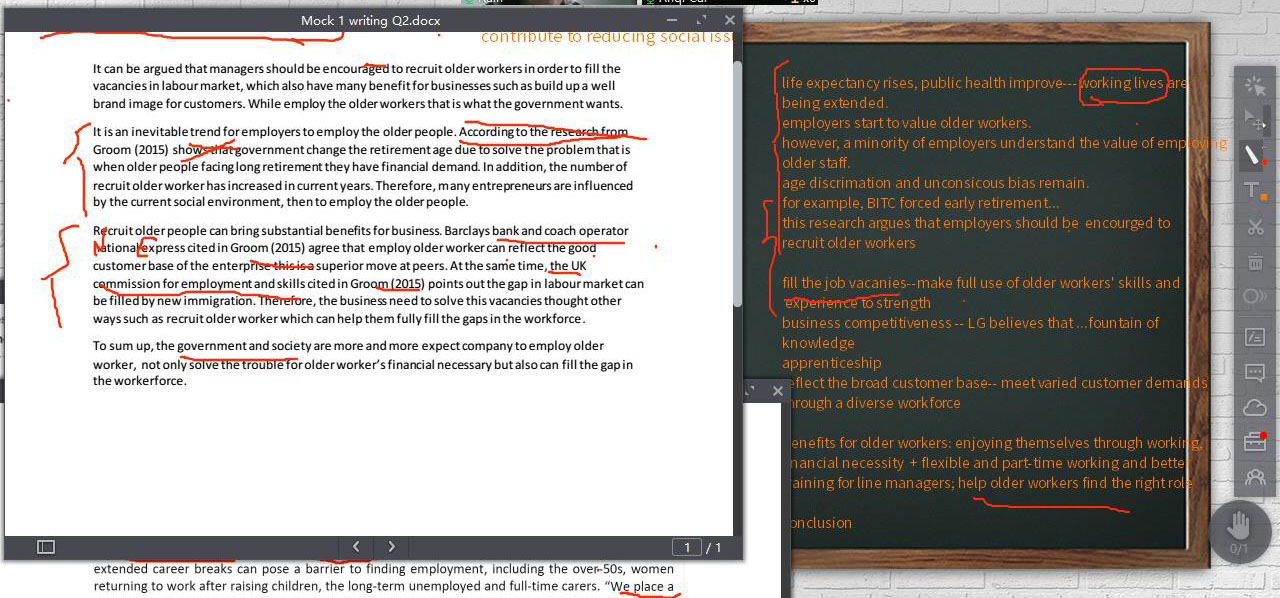The width and height of the screenshot is (1280, 598).
Task: Click the page number input box
Action: pos(687,547)
